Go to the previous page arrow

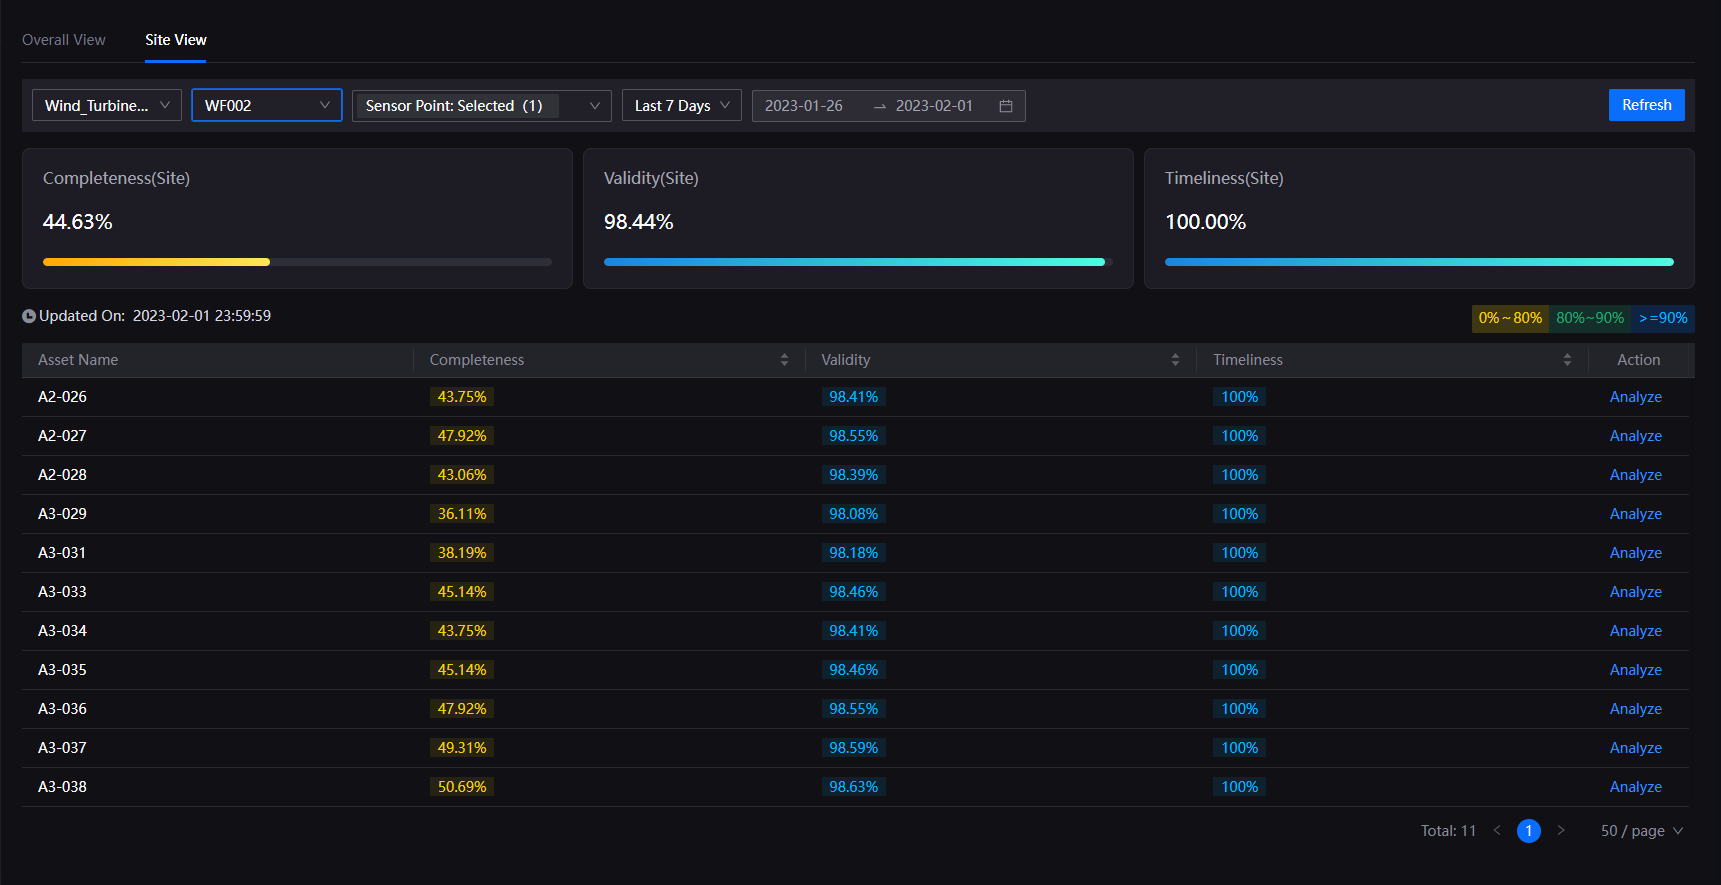click(x=1497, y=831)
